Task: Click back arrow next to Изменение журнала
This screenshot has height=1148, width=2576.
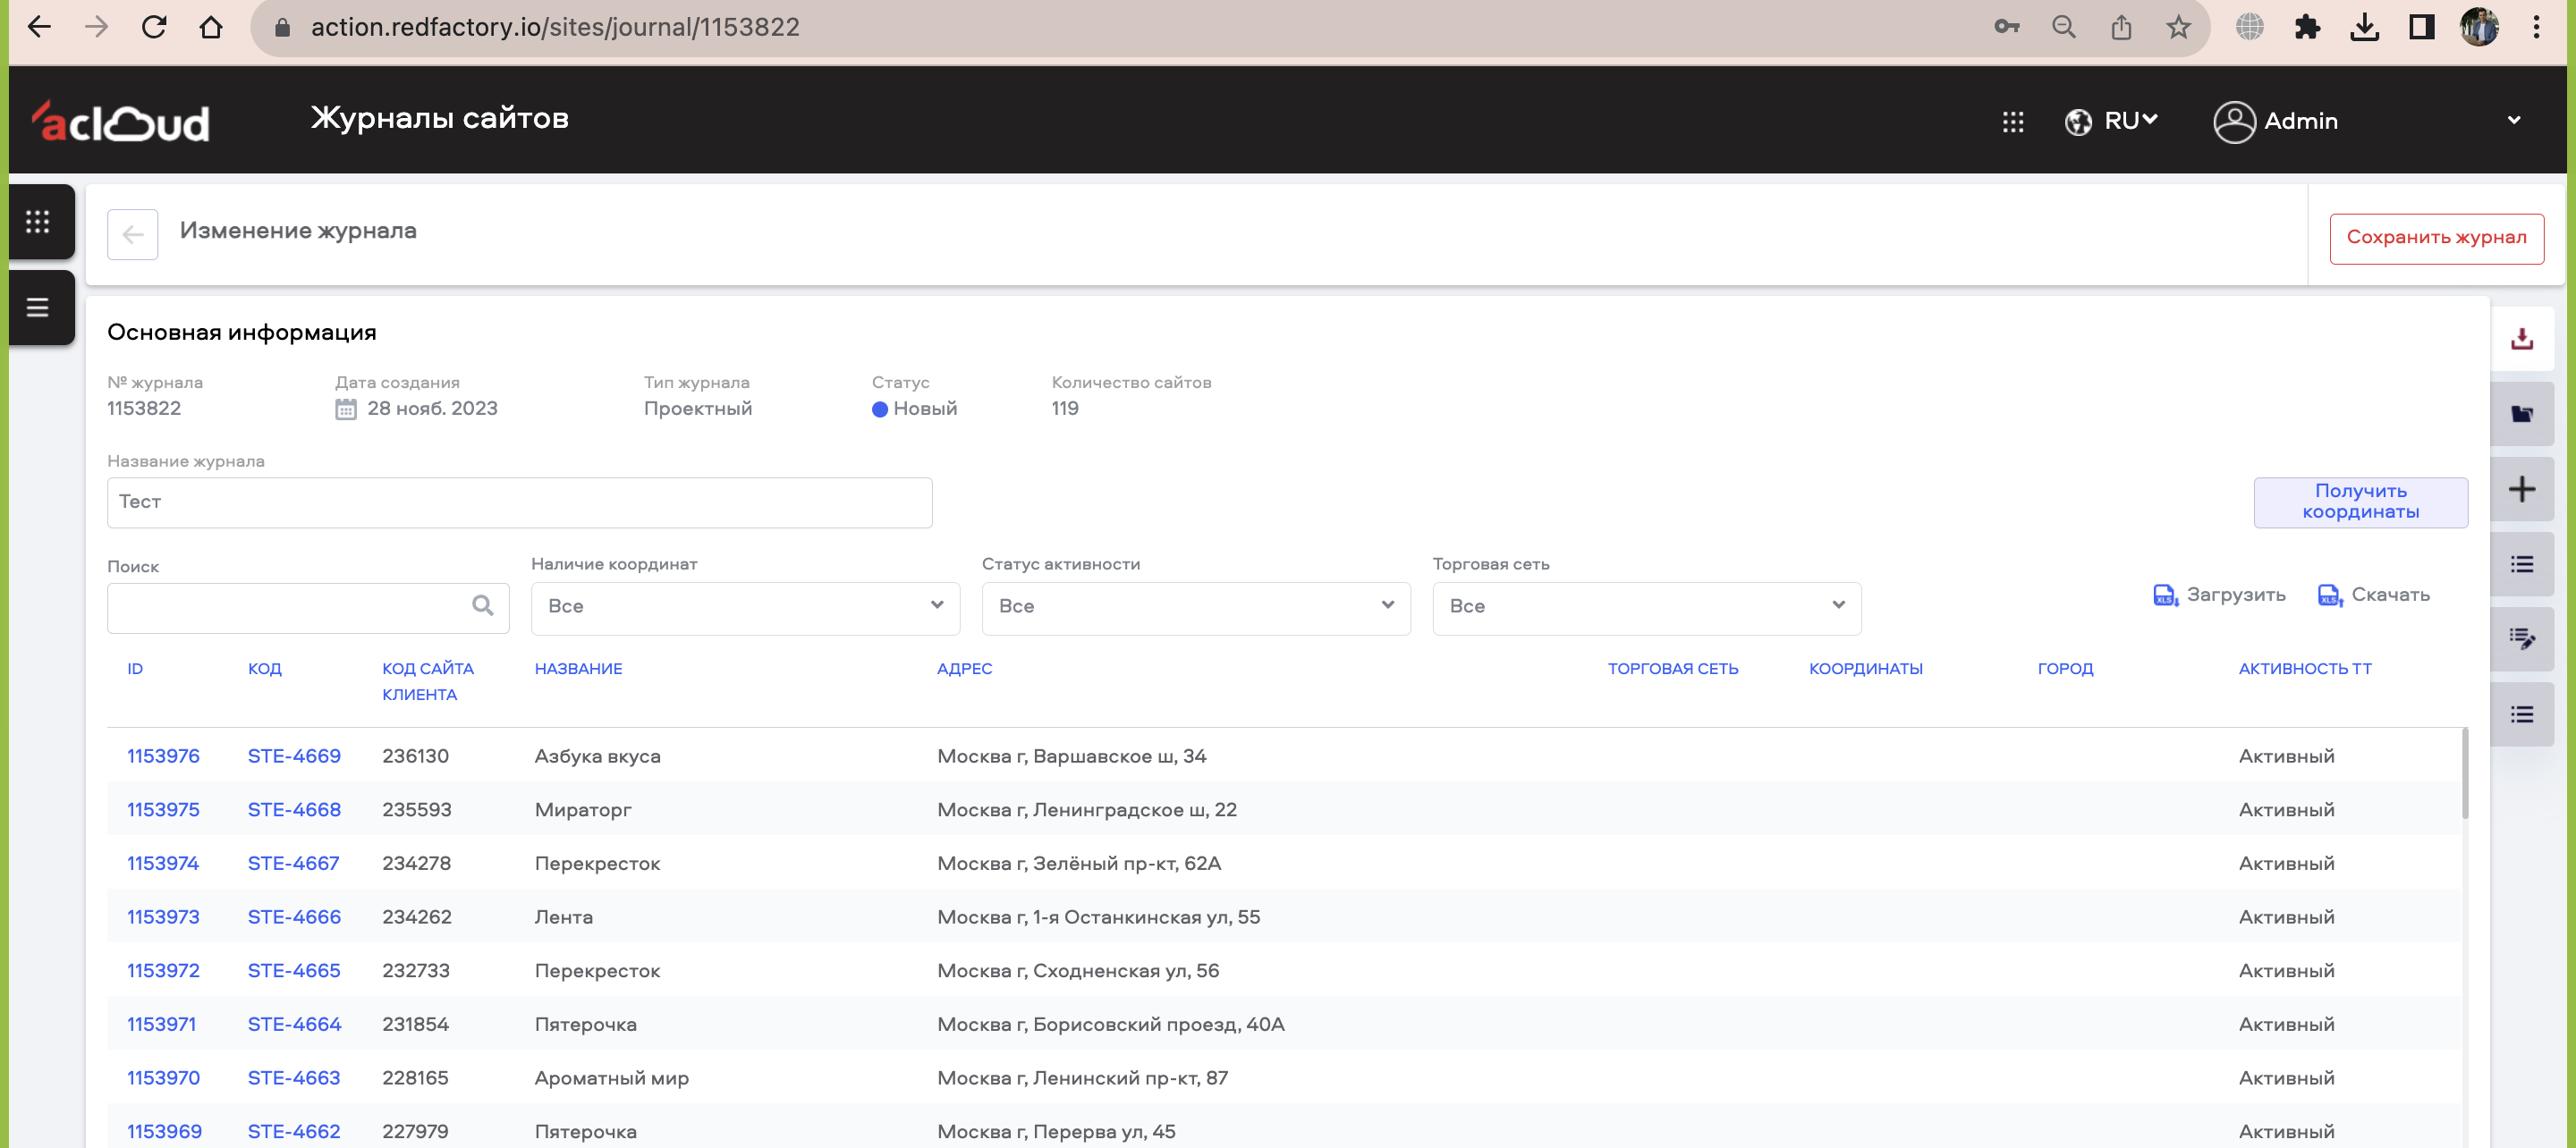Action: 133,235
